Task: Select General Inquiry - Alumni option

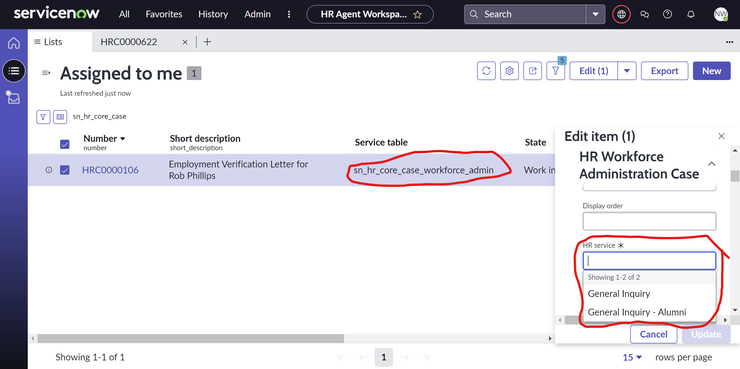Action: point(649,312)
